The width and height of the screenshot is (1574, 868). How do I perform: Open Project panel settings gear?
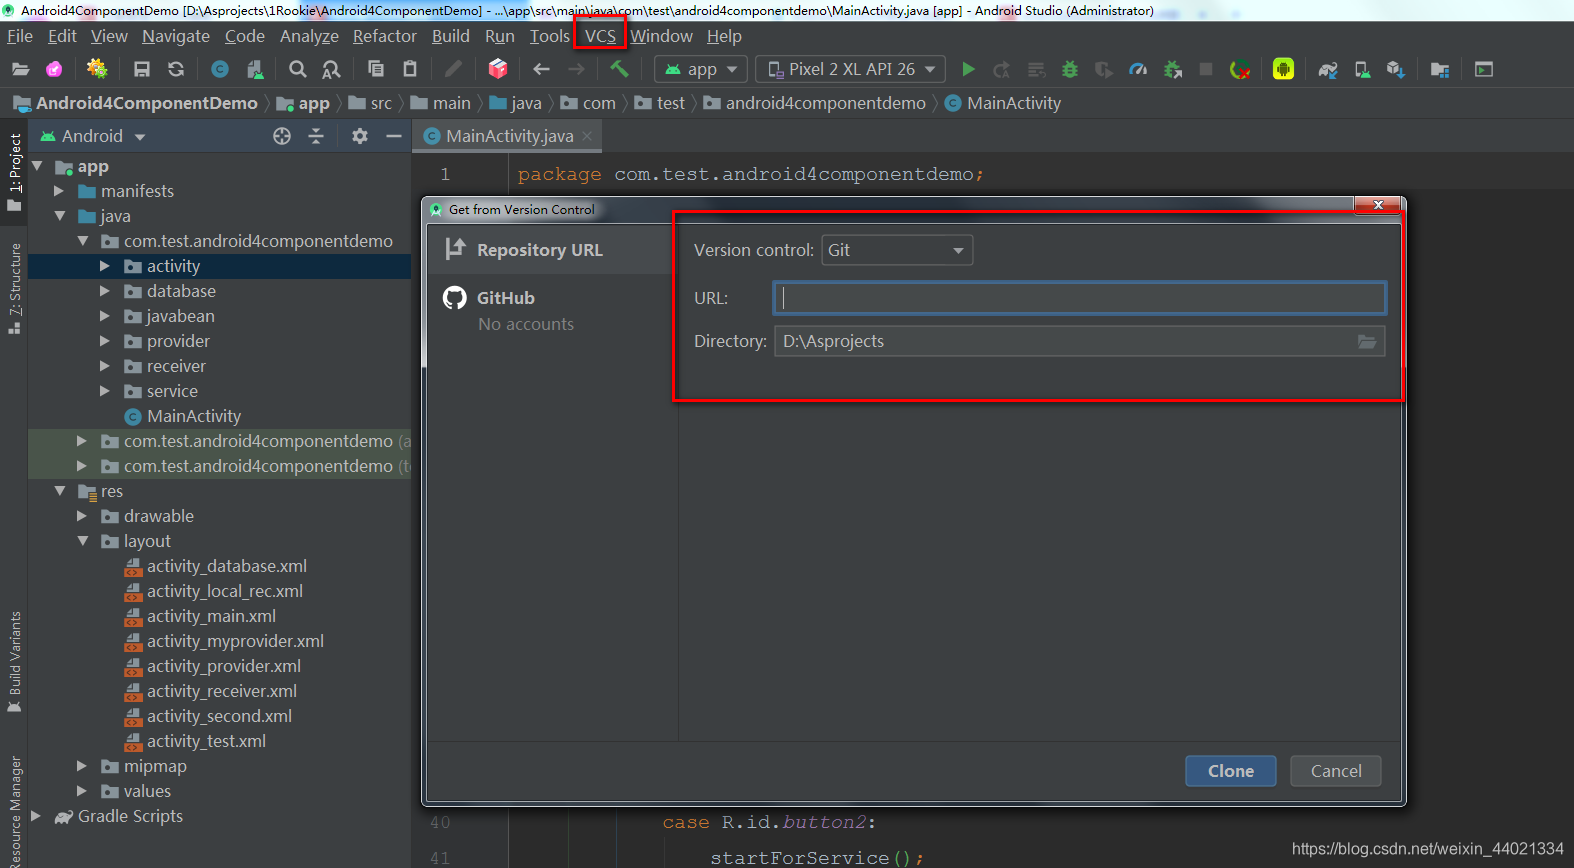360,136
